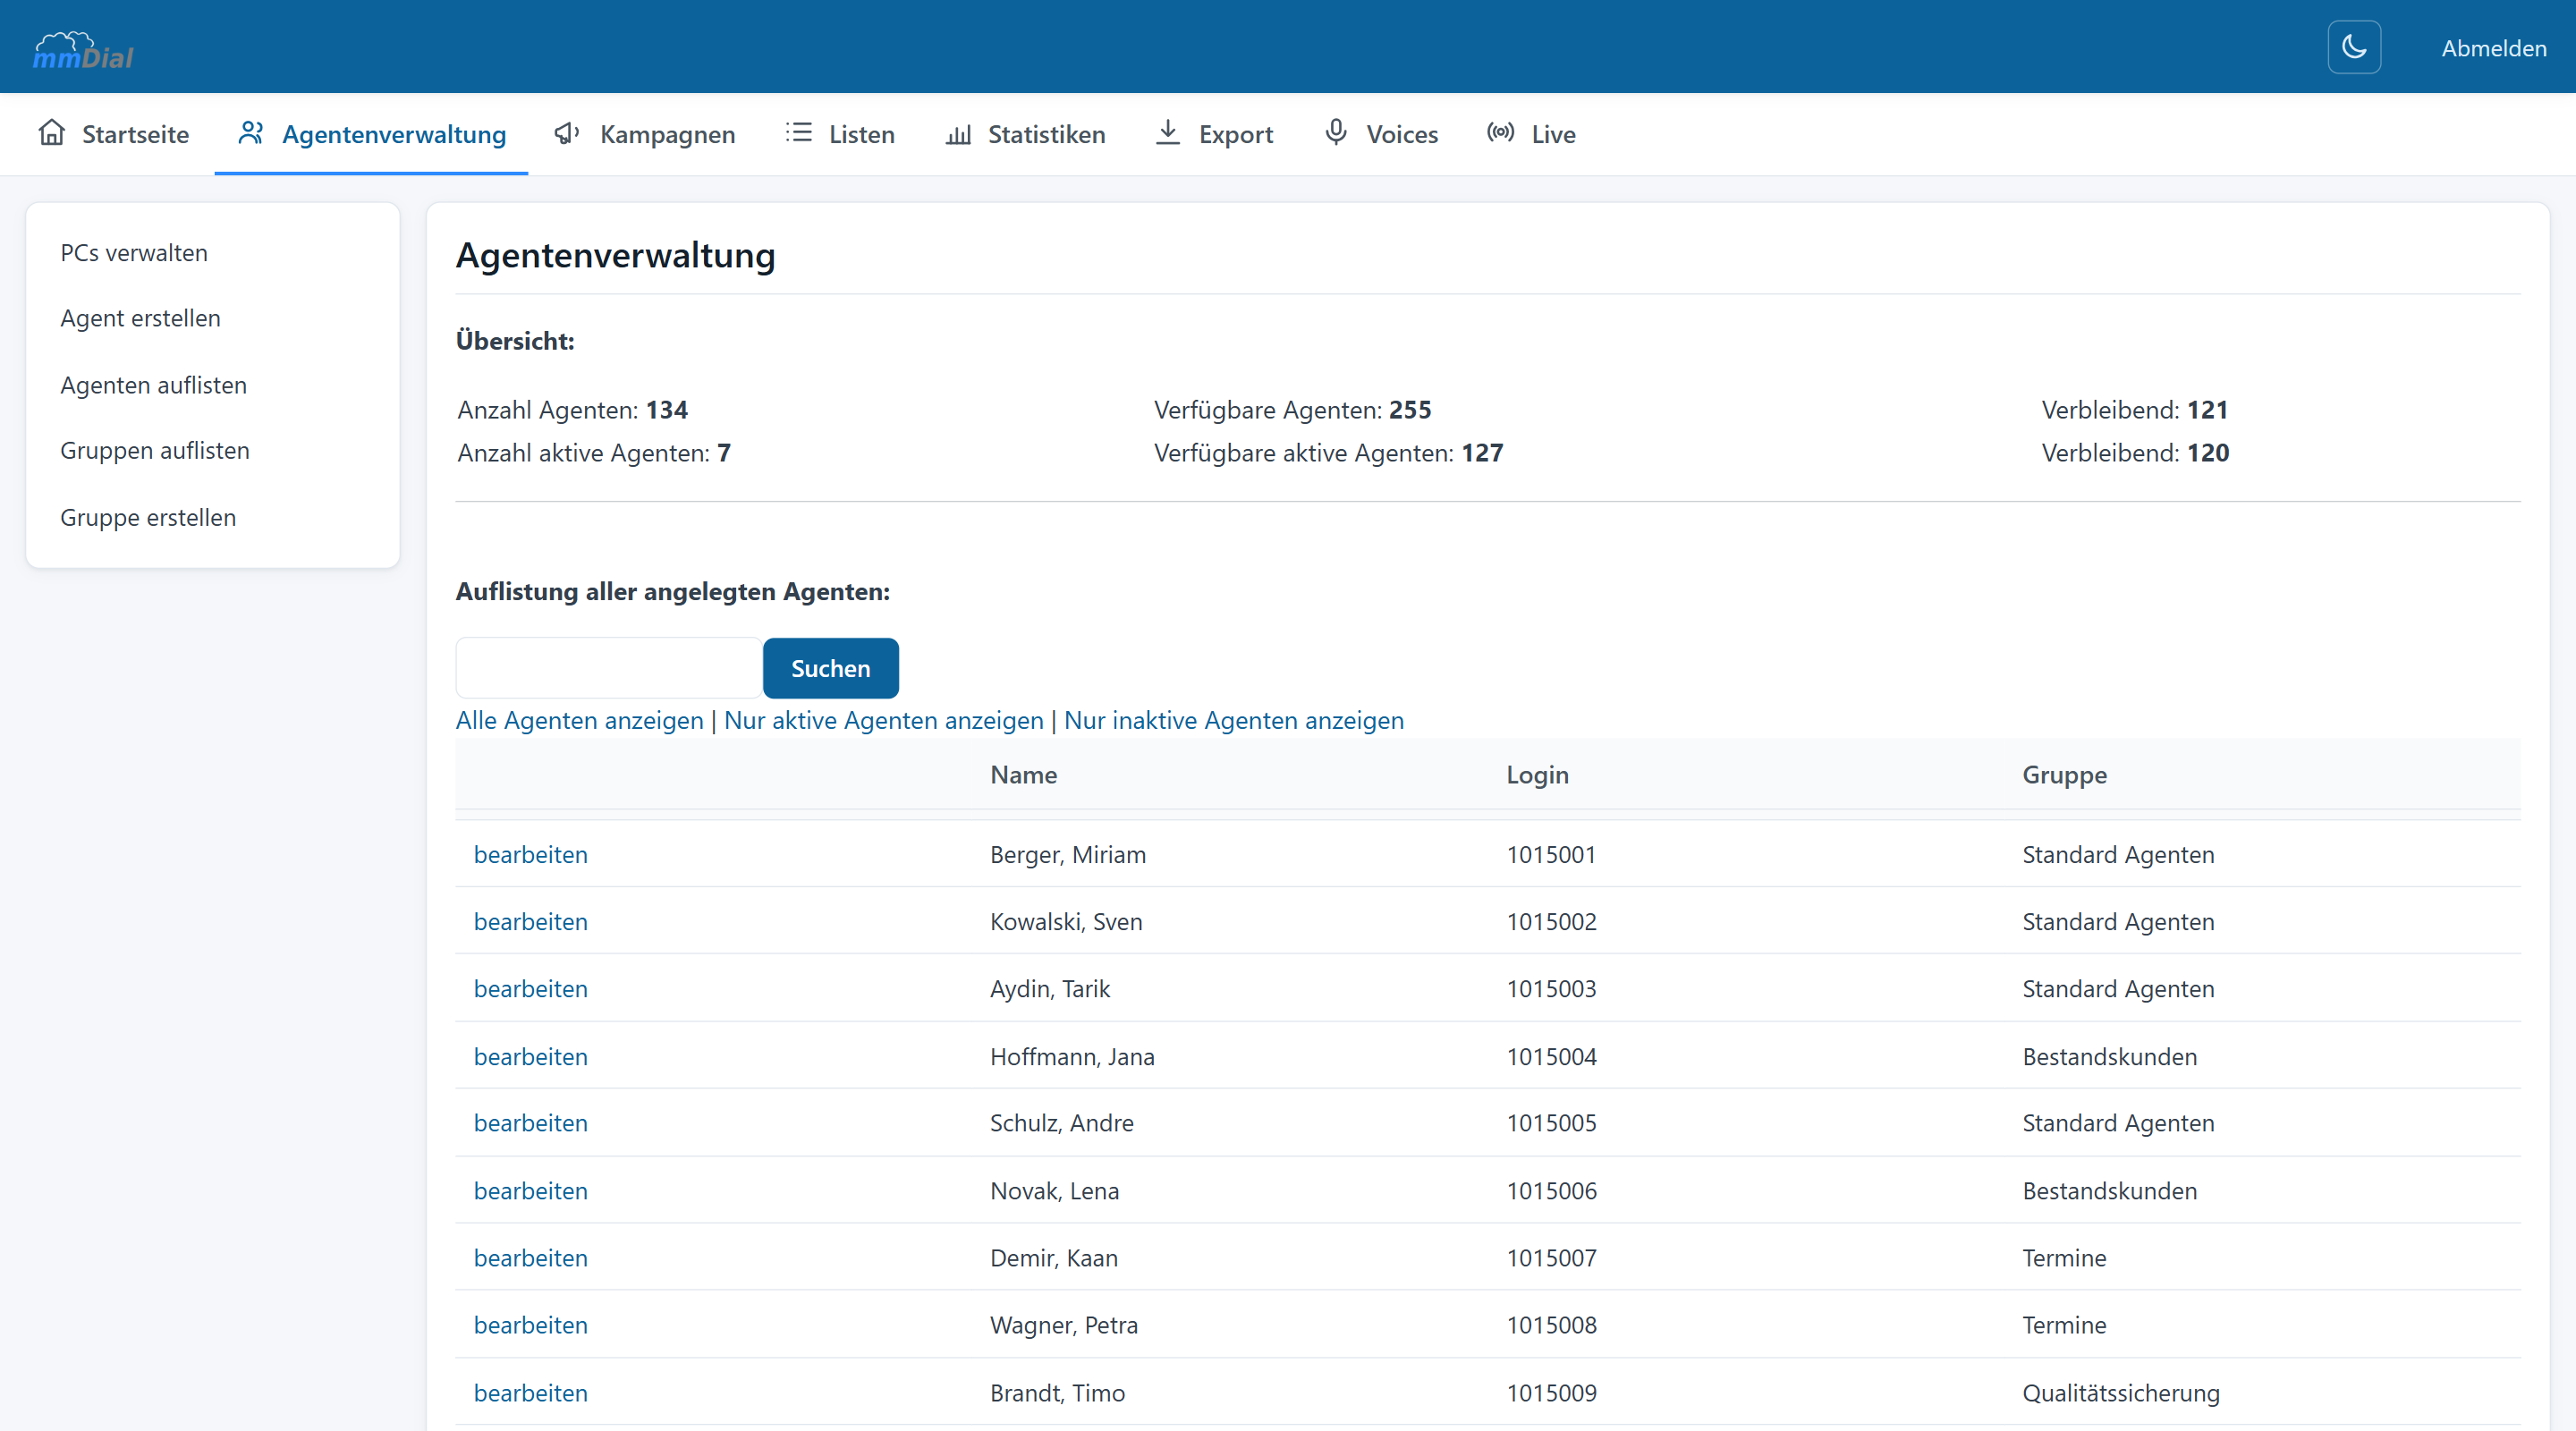
Task: Click the name Aydin, Tarik
Action: tap(1050, 988)
